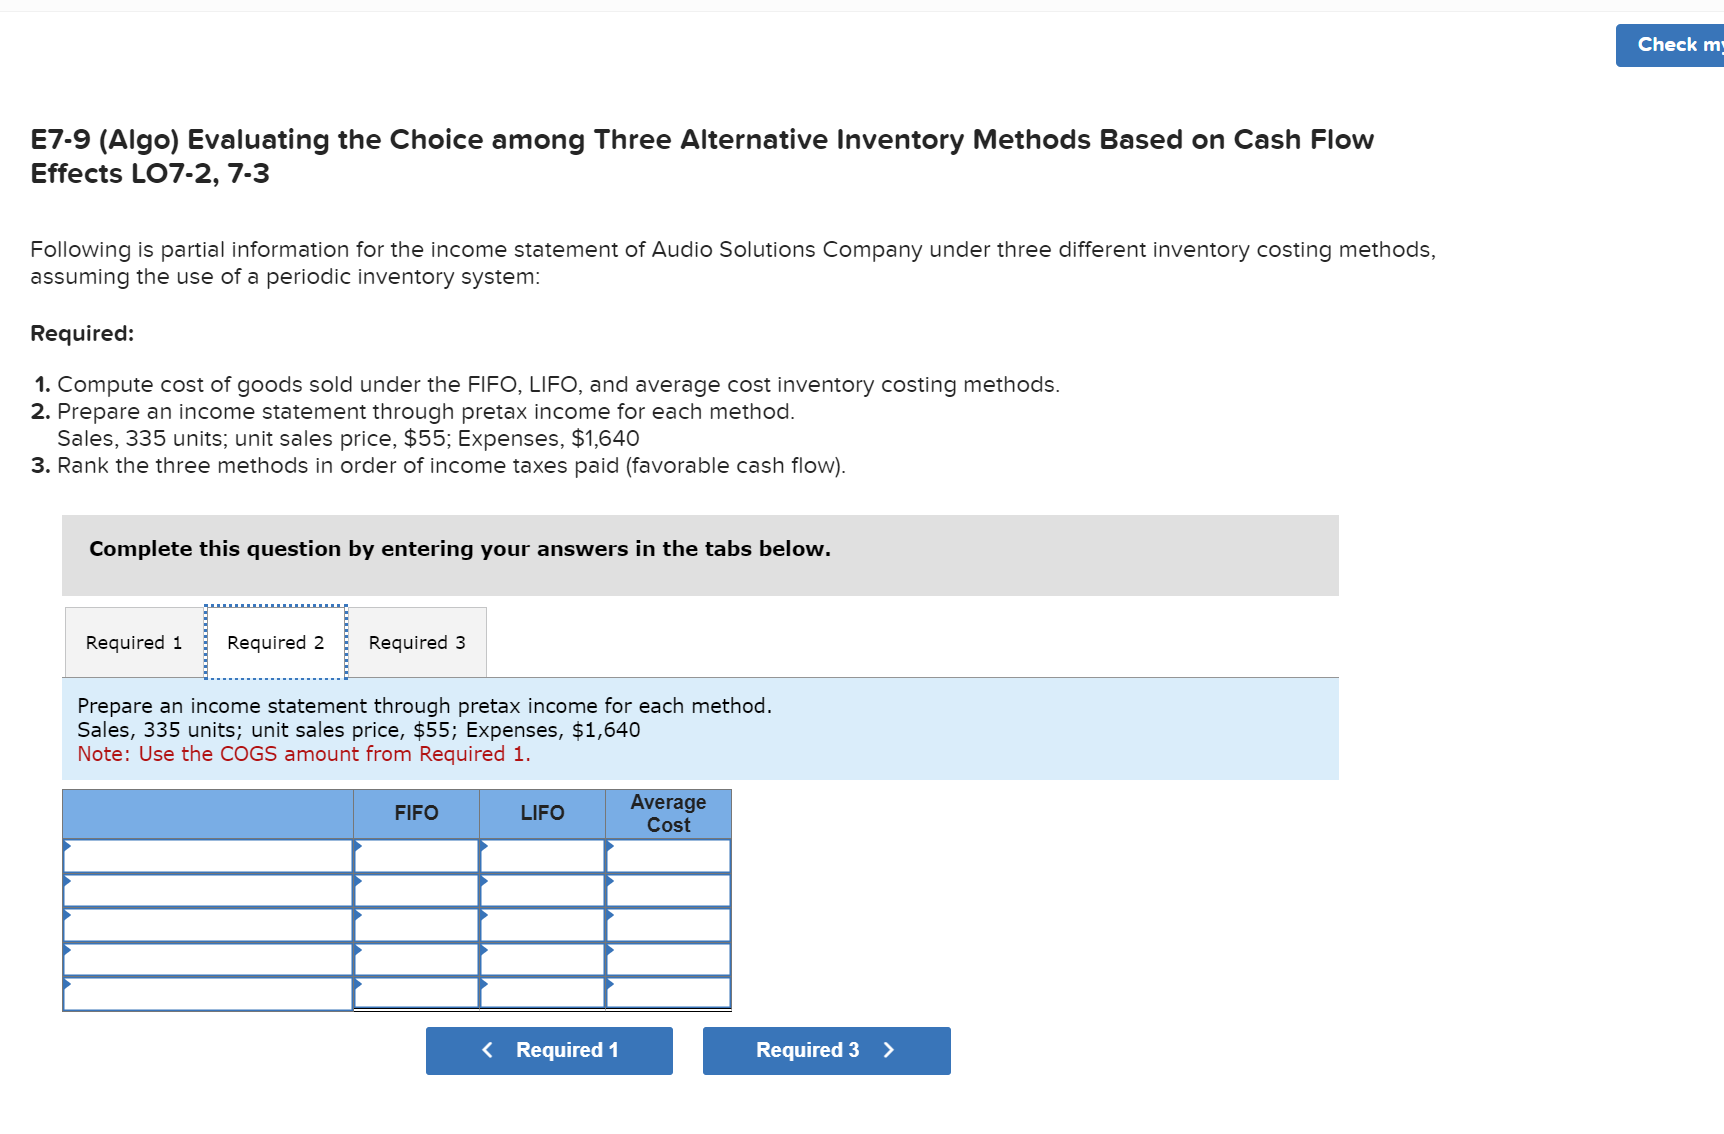1724x1134 pixels.
Task: Click the Required 3 navigation button
Action: coord(826,1050)
